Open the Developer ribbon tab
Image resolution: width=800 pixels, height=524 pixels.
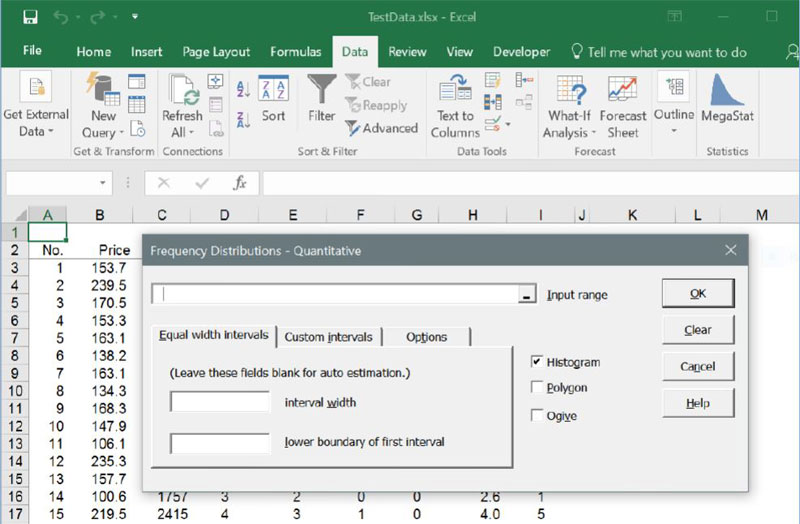[x=521, y=52]
